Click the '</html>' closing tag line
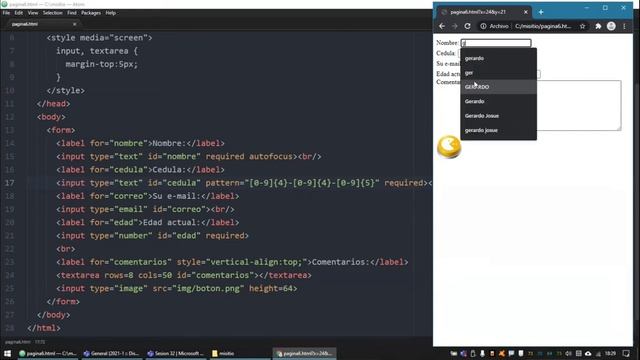Image resolution: width=640 pixels, height=360 pixels. (44, 328)
